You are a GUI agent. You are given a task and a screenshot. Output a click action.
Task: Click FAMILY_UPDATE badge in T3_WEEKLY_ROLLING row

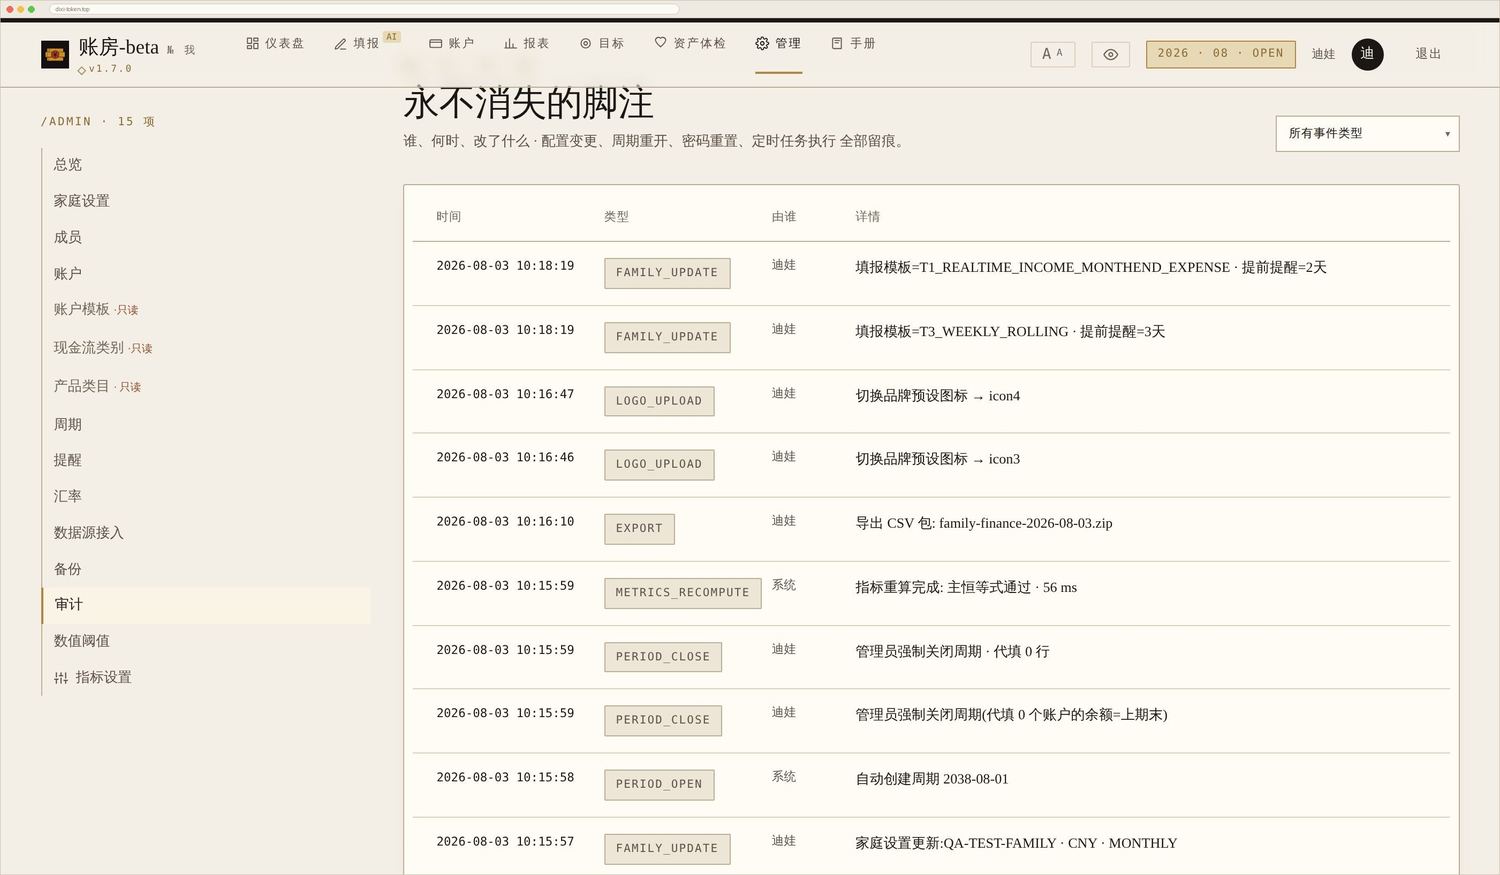point(667,337)
